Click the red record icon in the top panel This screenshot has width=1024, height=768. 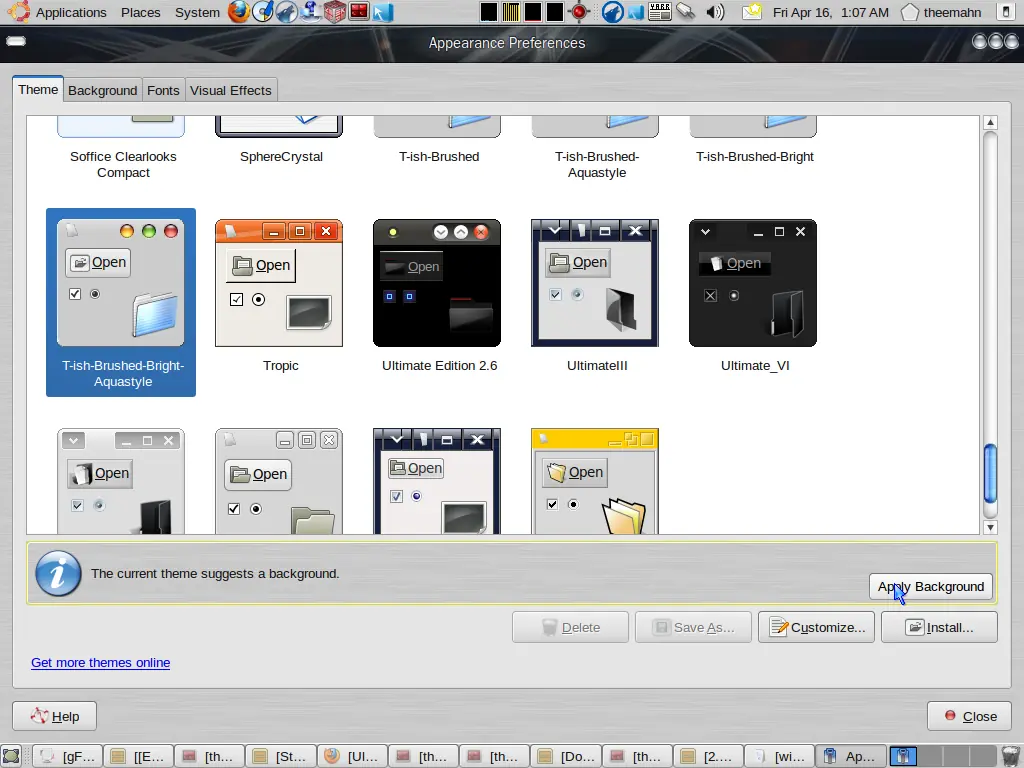tap(579, 12)
